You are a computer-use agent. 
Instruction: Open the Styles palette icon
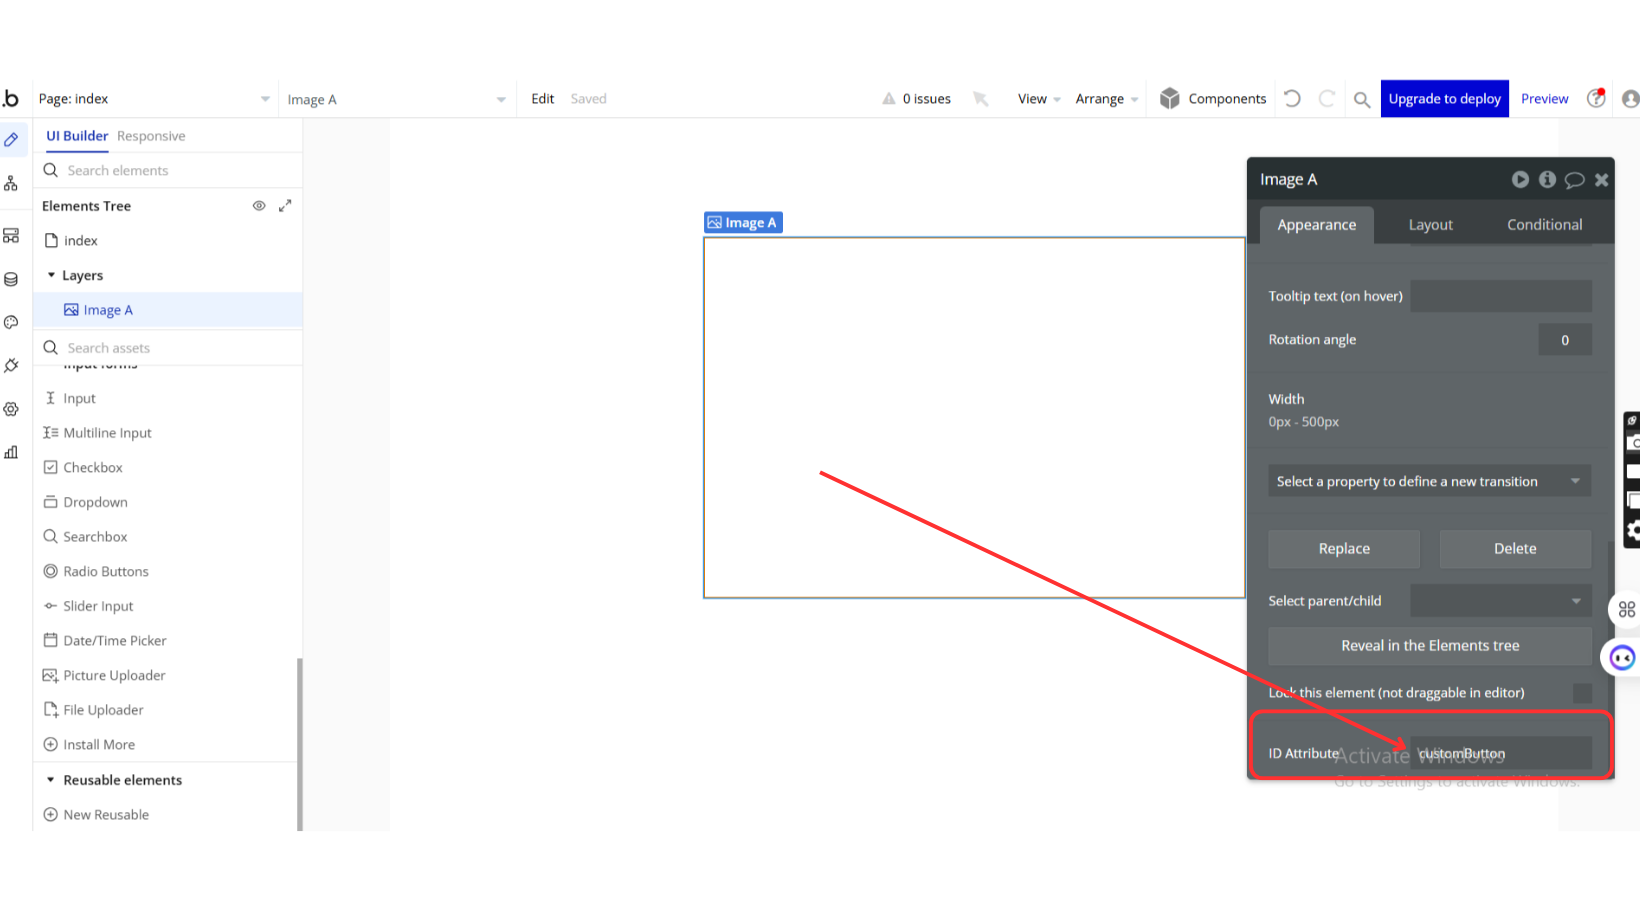click(x=11, y=322)
